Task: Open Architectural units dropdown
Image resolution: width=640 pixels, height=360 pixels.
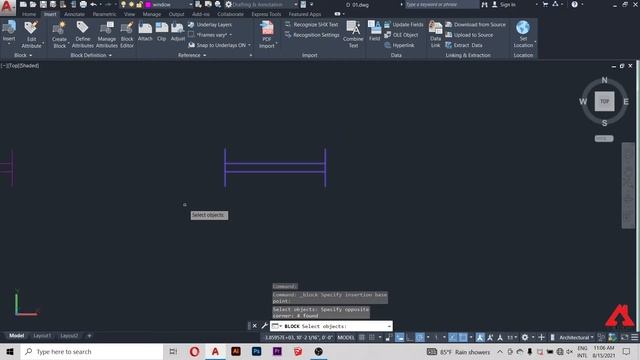Action: 576,337
